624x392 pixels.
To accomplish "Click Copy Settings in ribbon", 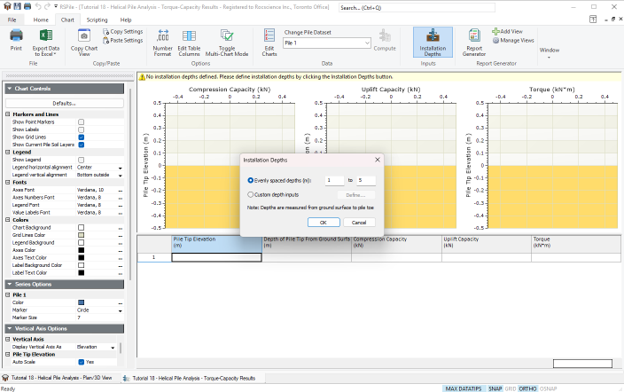I will [x=123, y=31].
